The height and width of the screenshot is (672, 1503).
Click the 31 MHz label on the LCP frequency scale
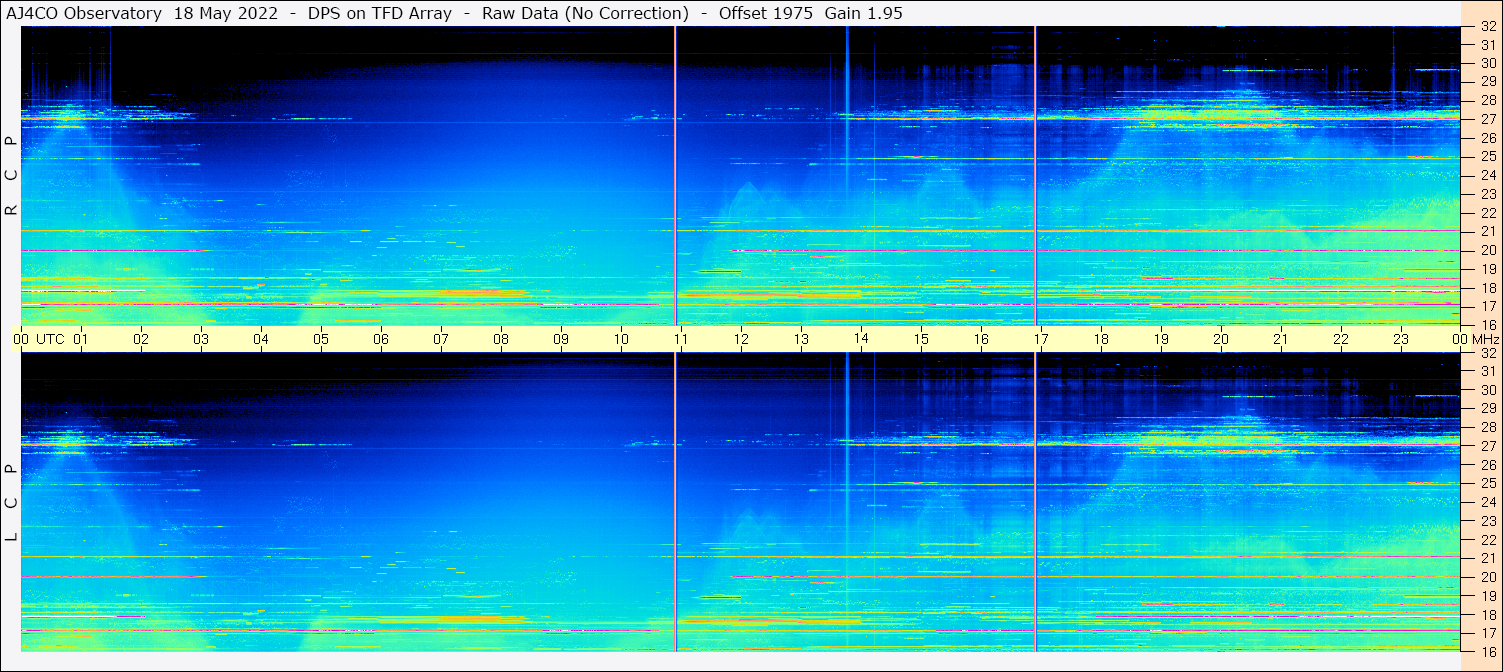pyautogui.click(x=1488, y=371)
